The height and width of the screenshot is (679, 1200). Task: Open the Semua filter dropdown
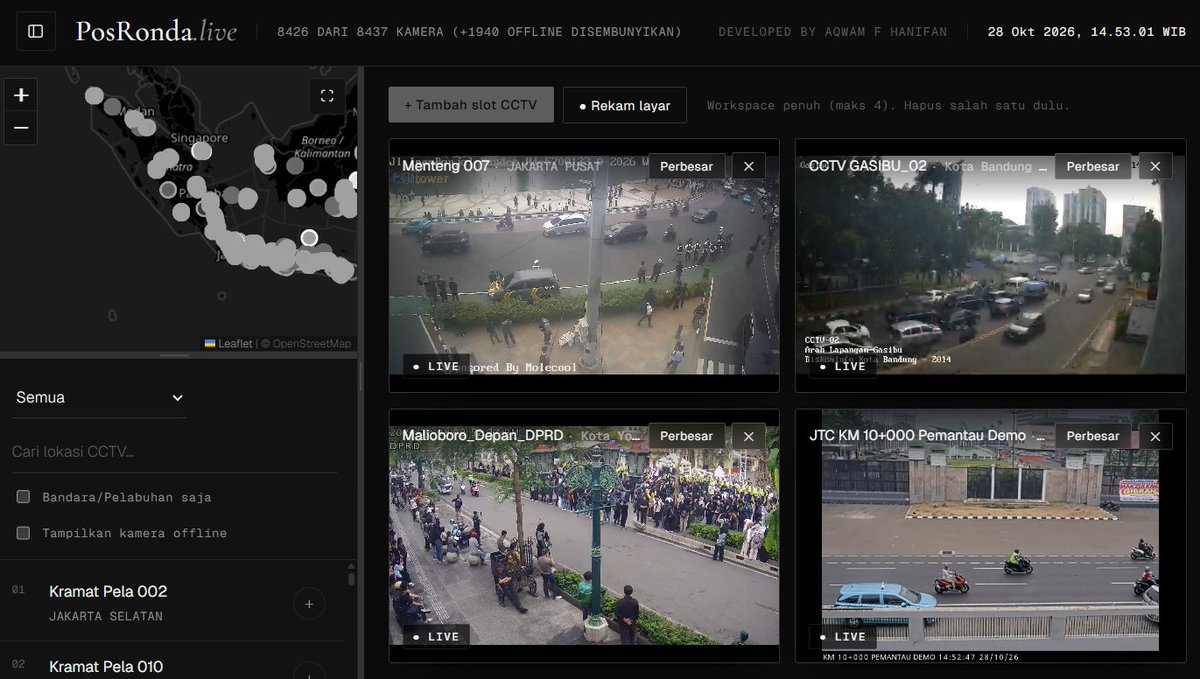point(99,397)
